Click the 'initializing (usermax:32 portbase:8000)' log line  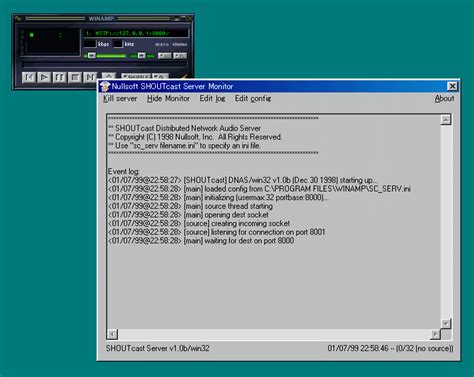[218, 198]
